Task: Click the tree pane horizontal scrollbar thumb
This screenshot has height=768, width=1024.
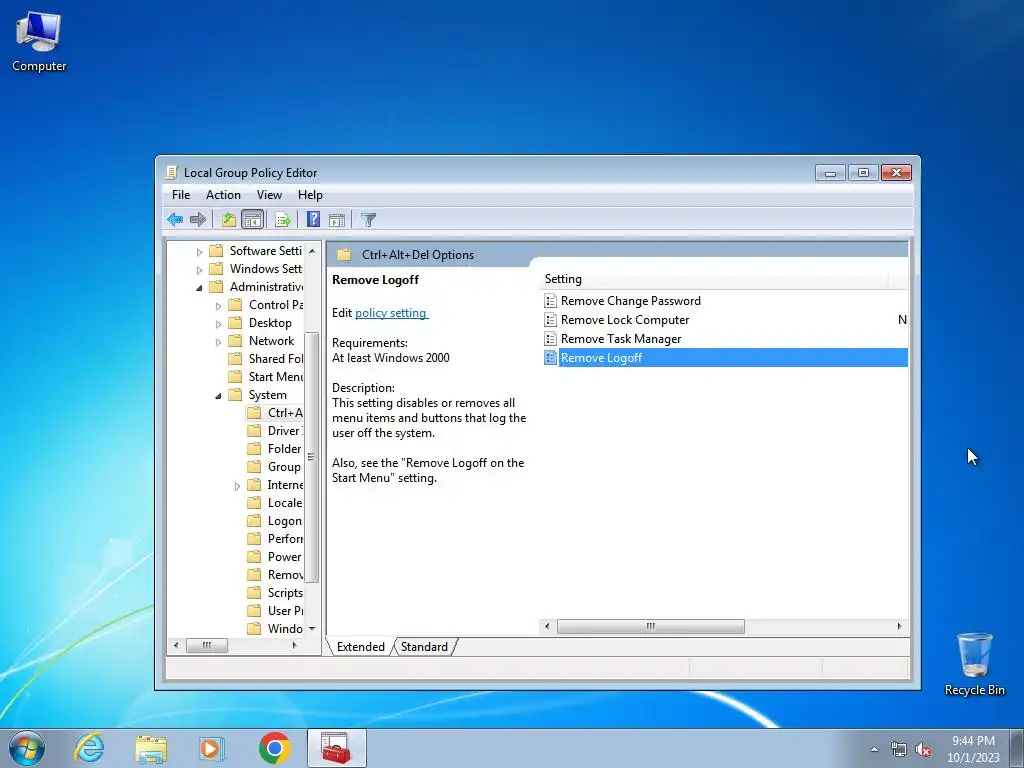Action: coord(207,645)
